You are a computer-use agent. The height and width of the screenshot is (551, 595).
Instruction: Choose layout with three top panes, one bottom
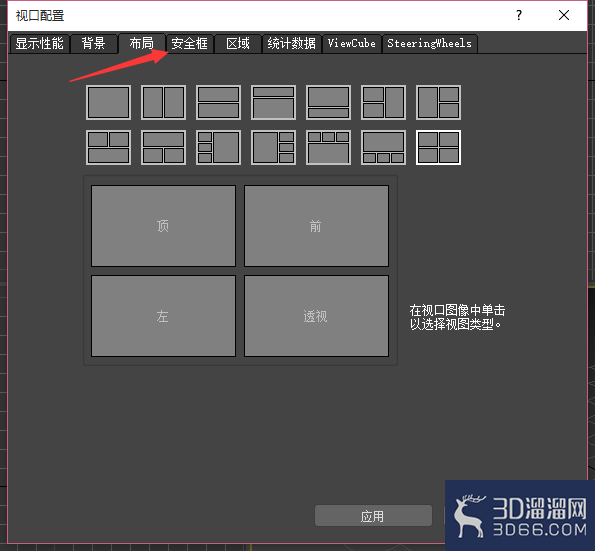(x=329, y=147)
